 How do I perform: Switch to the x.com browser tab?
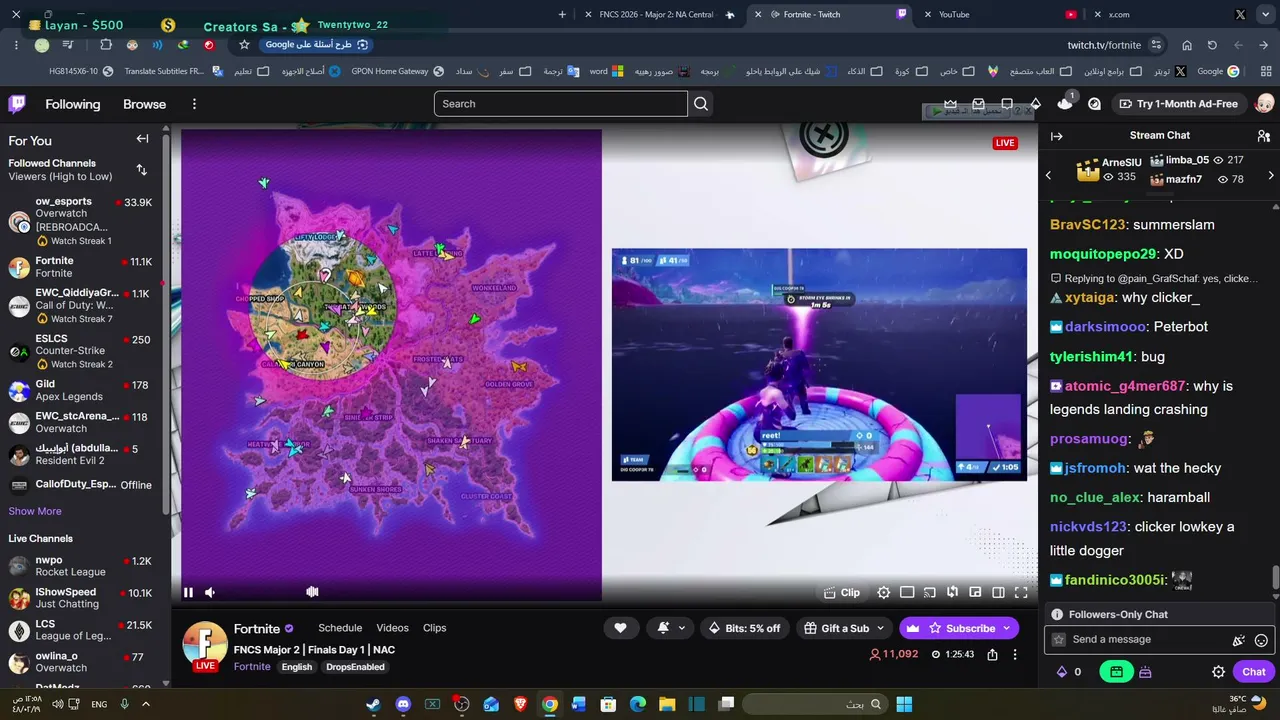point(1170,14)
